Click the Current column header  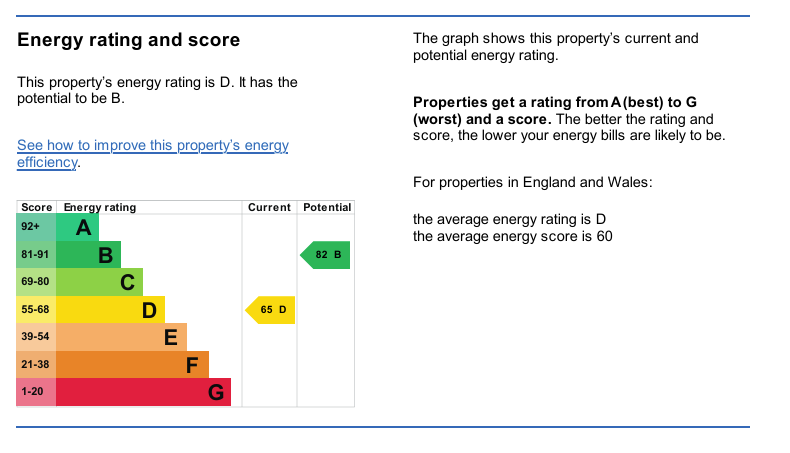point(269,207)
